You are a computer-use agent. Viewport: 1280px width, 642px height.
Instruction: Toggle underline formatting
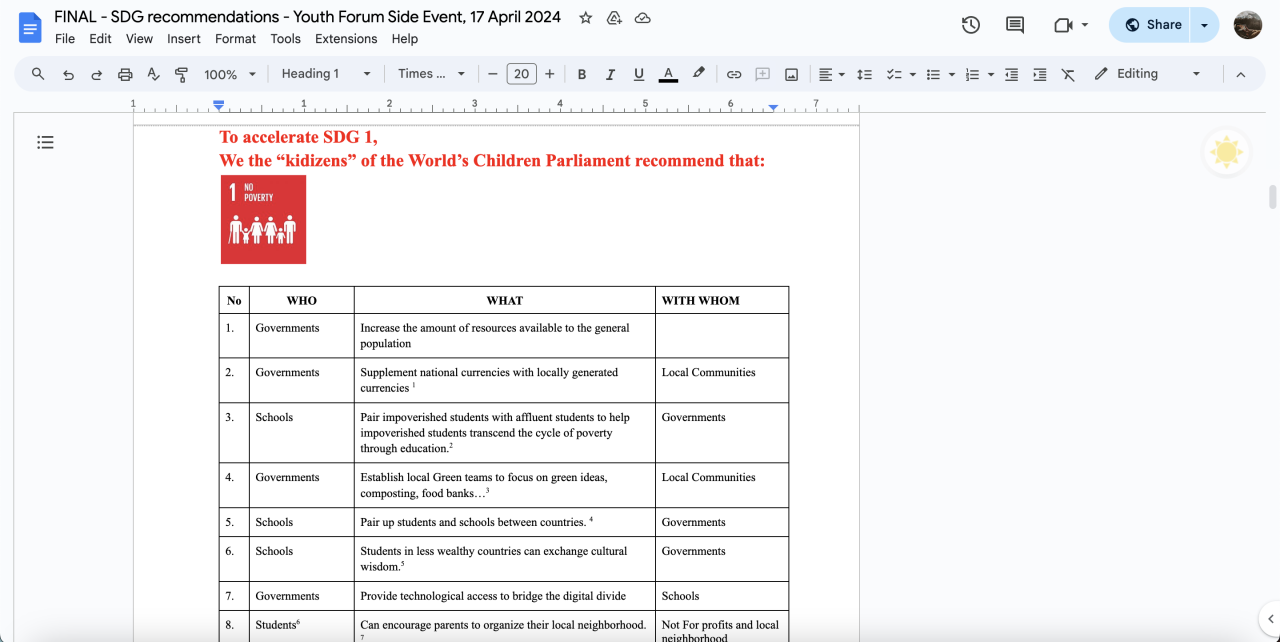pyautogui.click(x=639, y=74)
